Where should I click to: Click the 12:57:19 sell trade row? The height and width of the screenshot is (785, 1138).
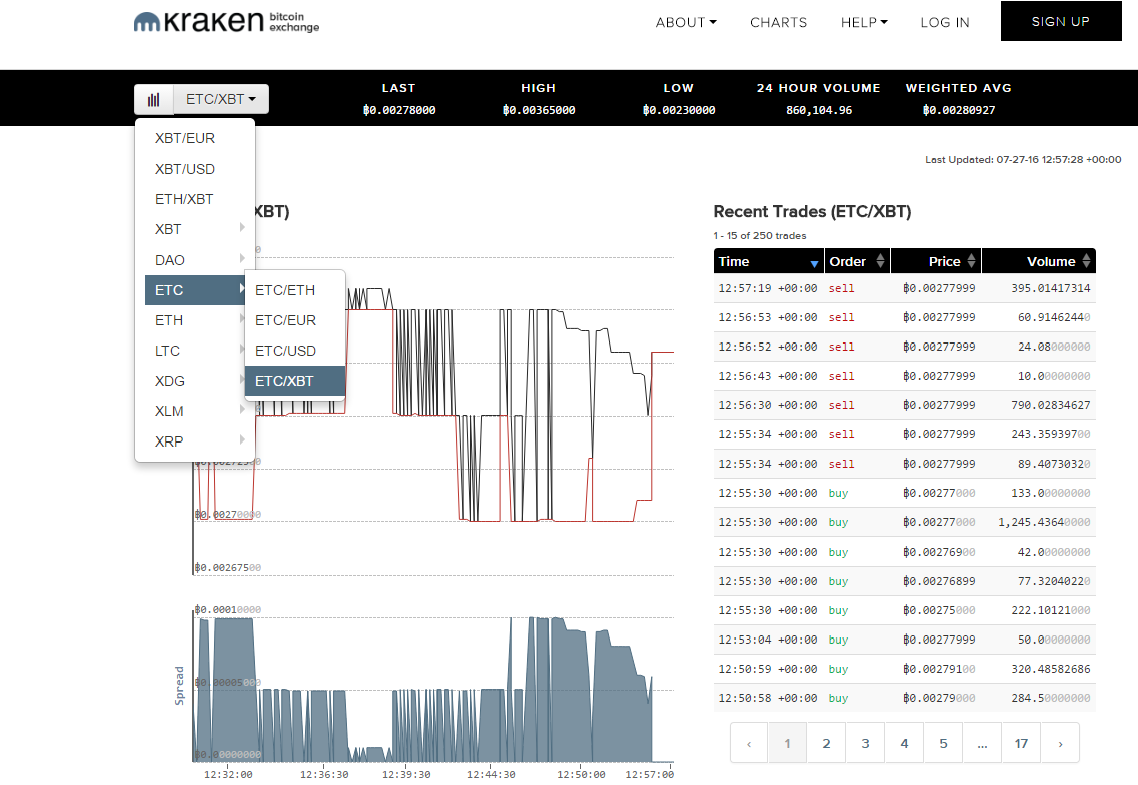click(904, 289)
